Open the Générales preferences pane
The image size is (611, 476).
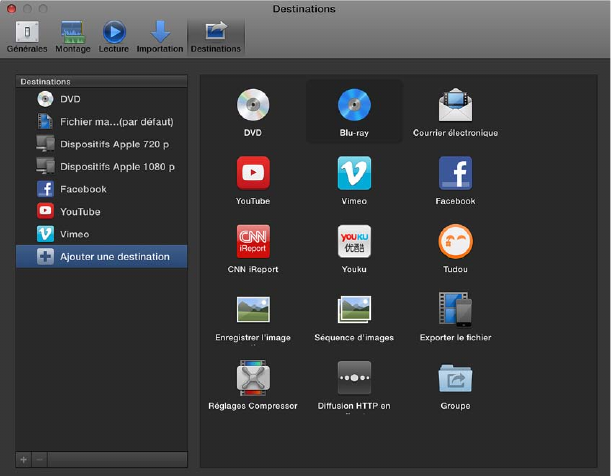point(27,37)
